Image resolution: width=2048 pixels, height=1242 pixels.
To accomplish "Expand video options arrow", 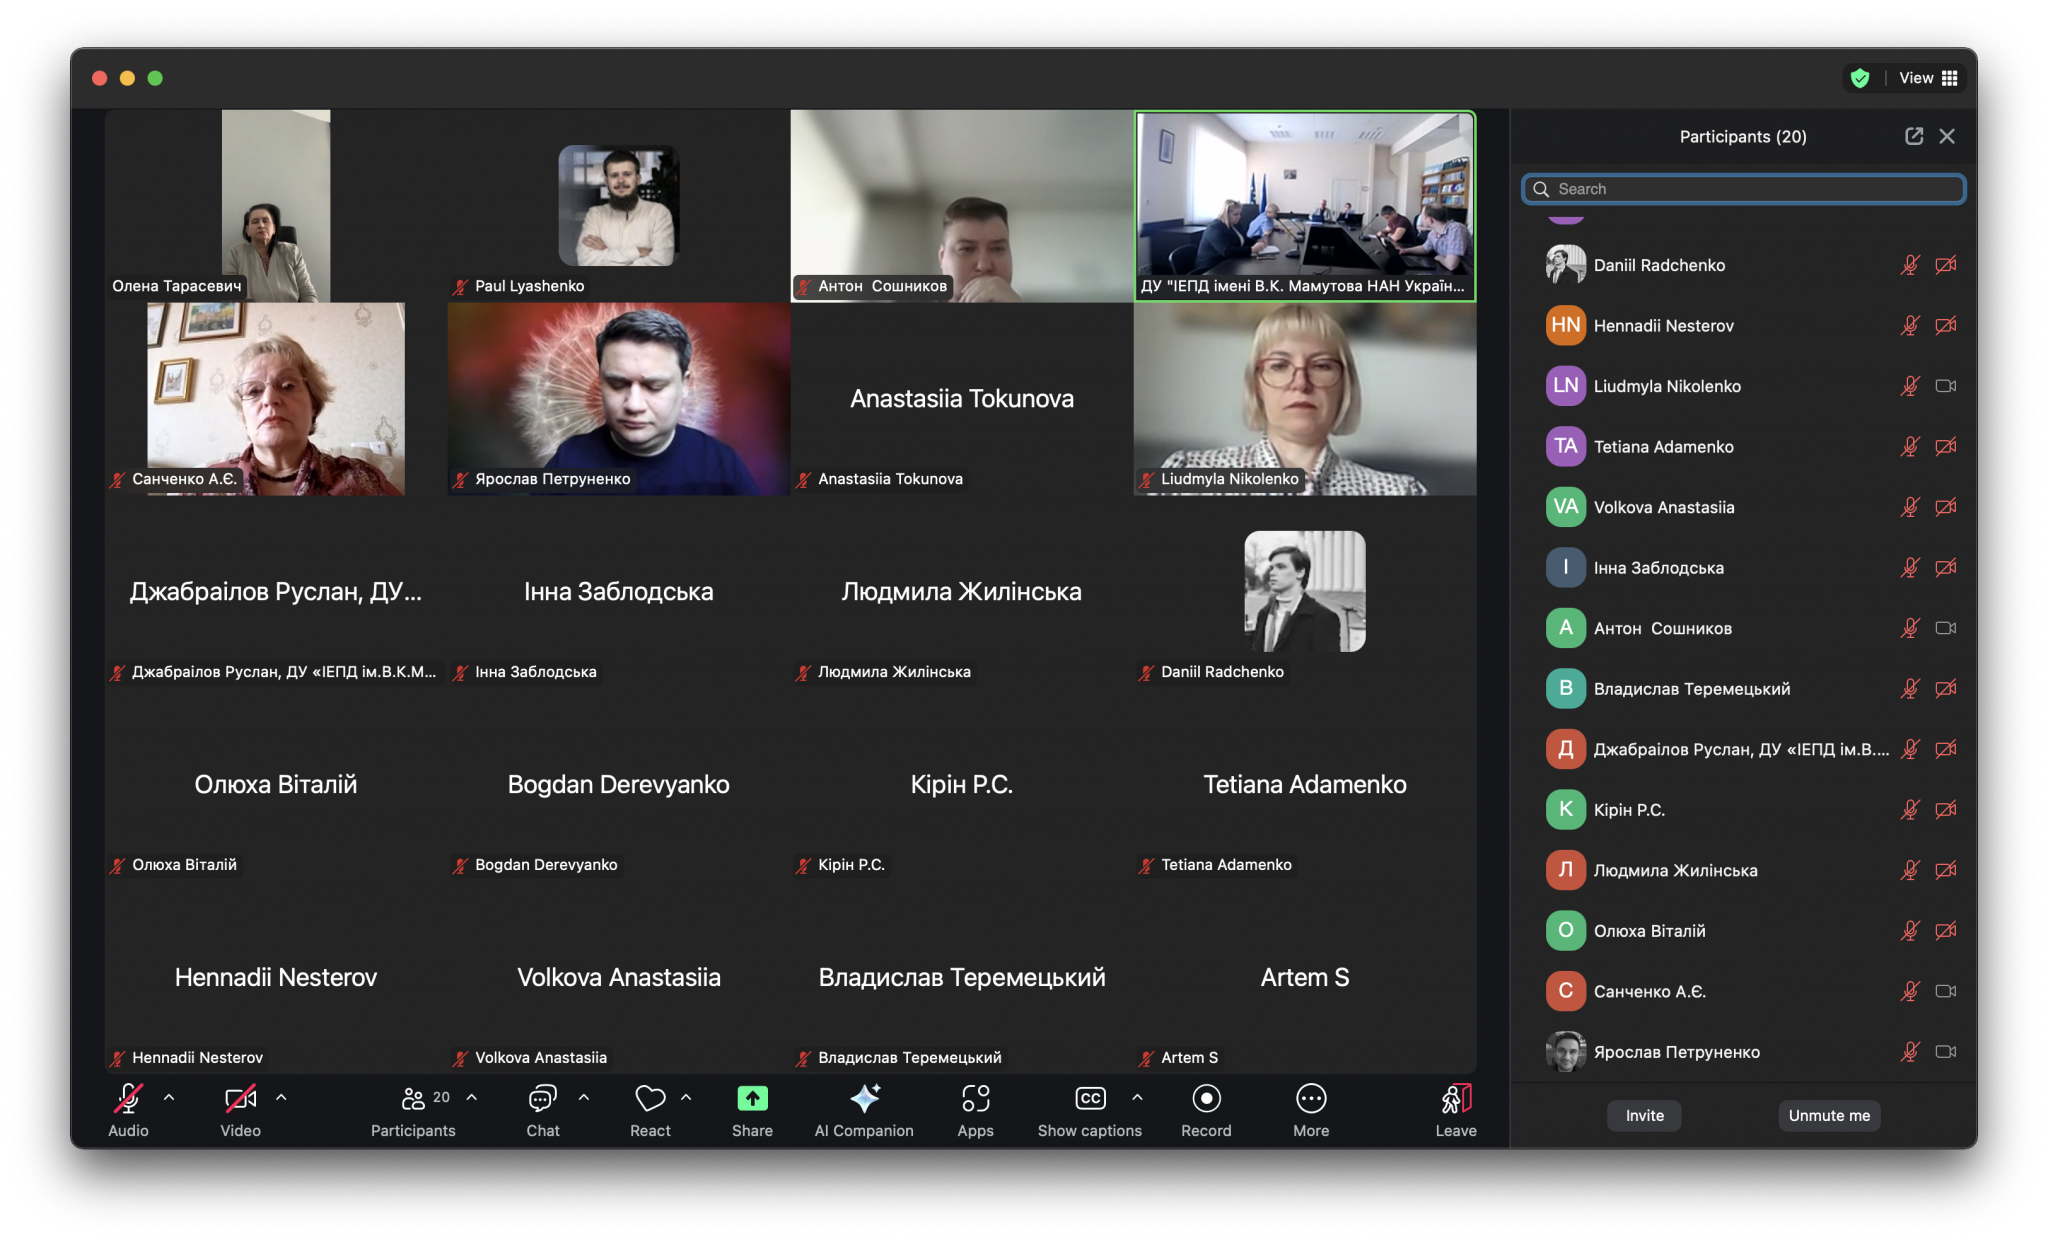I will coord(281,1097).
